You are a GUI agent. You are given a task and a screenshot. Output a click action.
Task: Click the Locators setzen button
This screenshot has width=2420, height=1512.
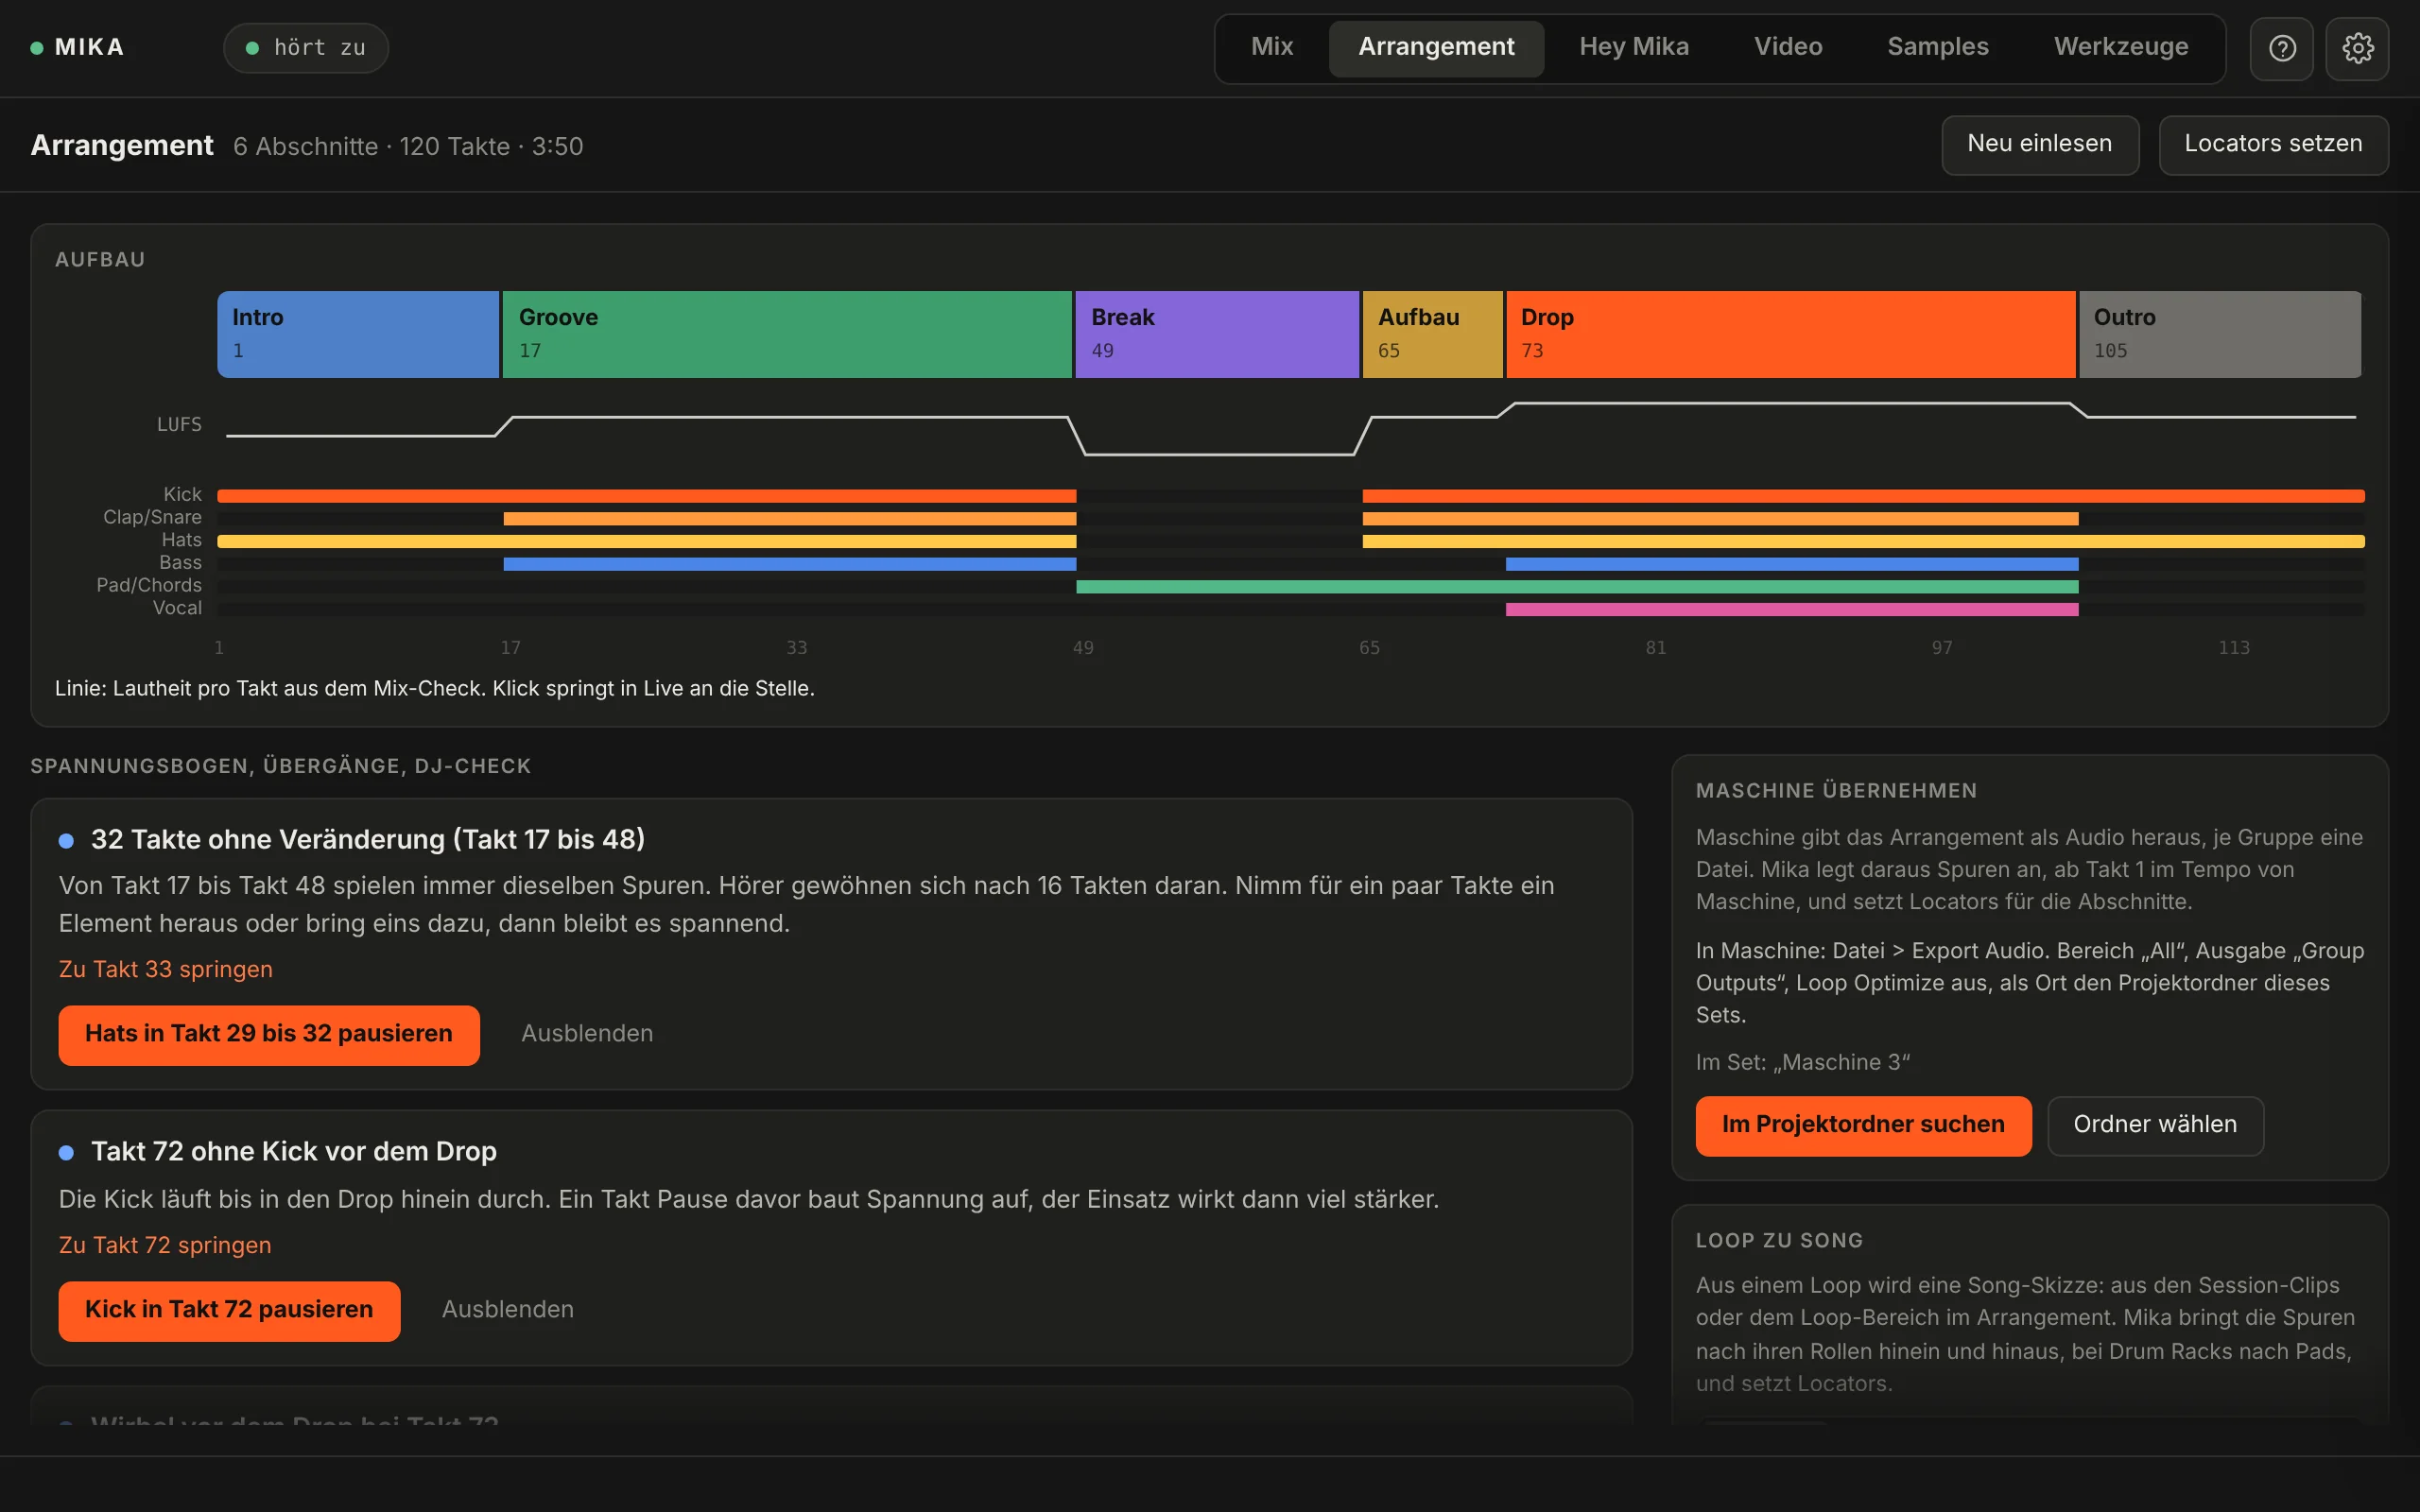[2273, 145]
